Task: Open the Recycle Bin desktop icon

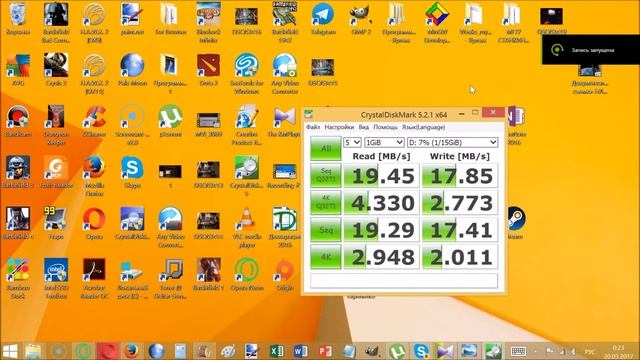Action: point(18,18)
